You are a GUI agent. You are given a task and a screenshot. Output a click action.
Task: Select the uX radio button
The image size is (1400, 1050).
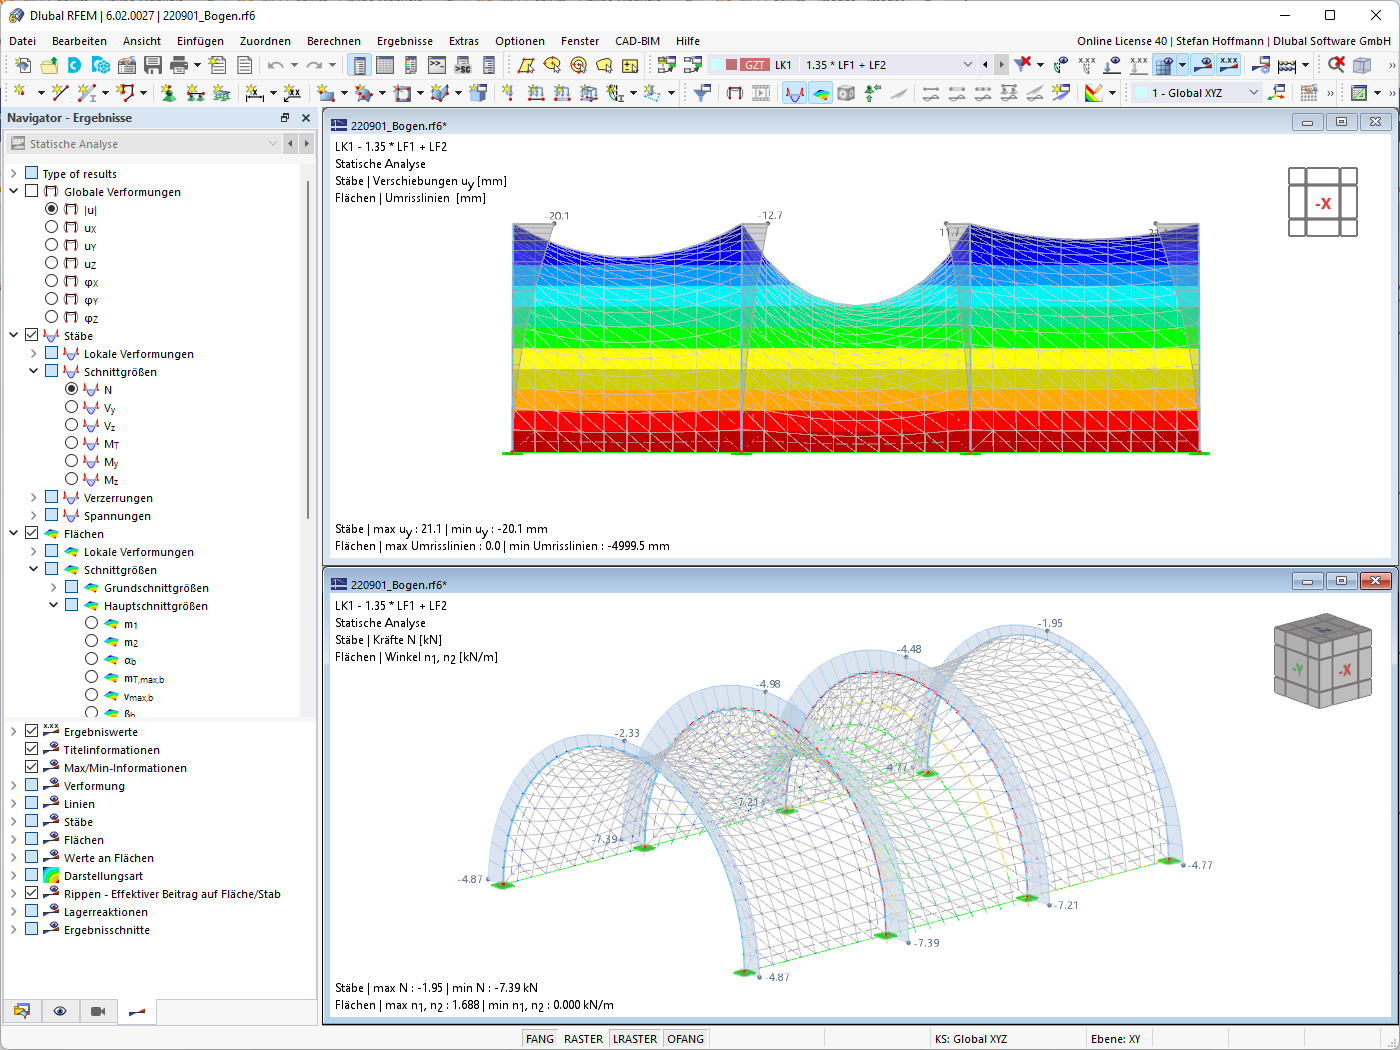(52, 227)
